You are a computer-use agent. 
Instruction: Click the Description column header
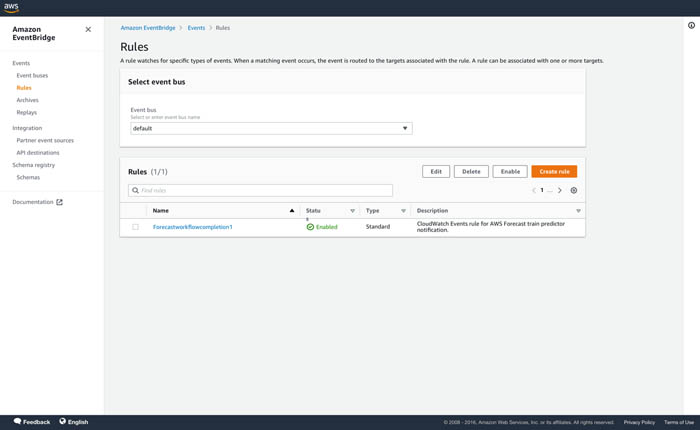(x=432, y=210)
